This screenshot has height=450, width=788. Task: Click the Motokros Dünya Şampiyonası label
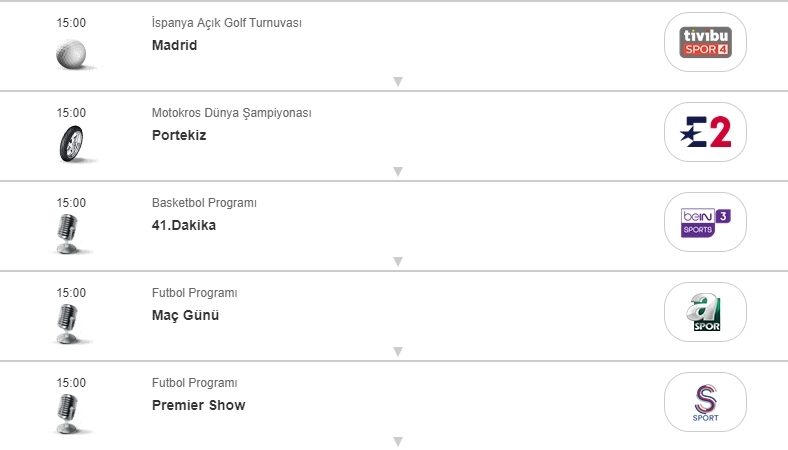coord(231,113)
